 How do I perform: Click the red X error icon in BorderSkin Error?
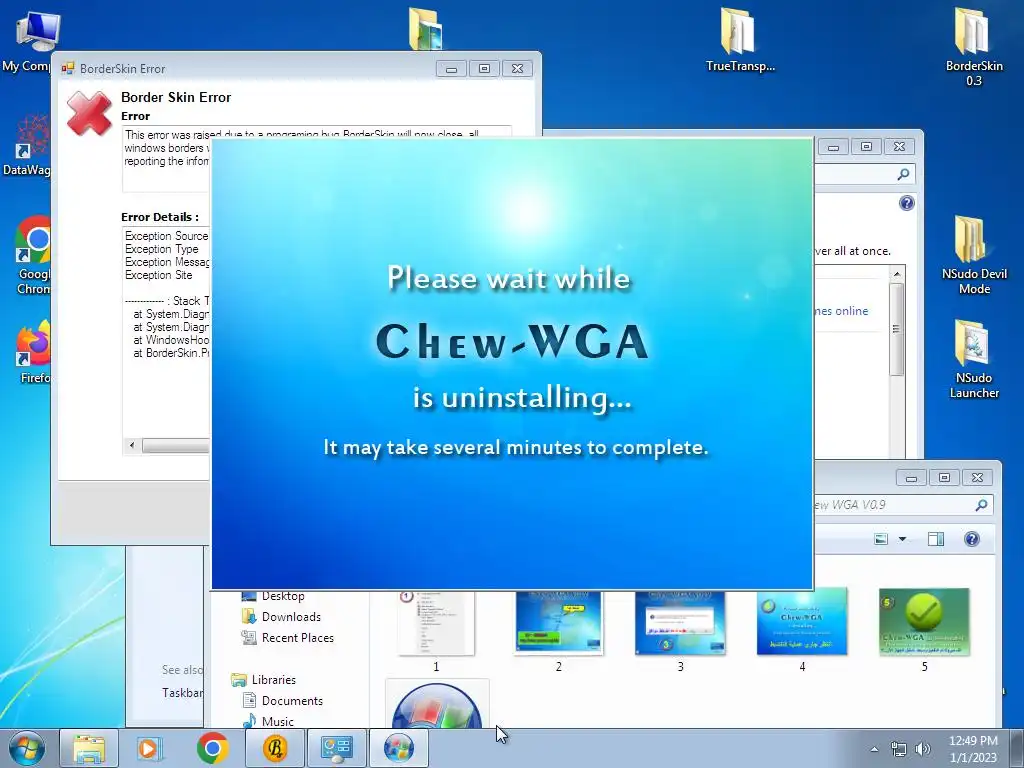(x=89, y=114)
